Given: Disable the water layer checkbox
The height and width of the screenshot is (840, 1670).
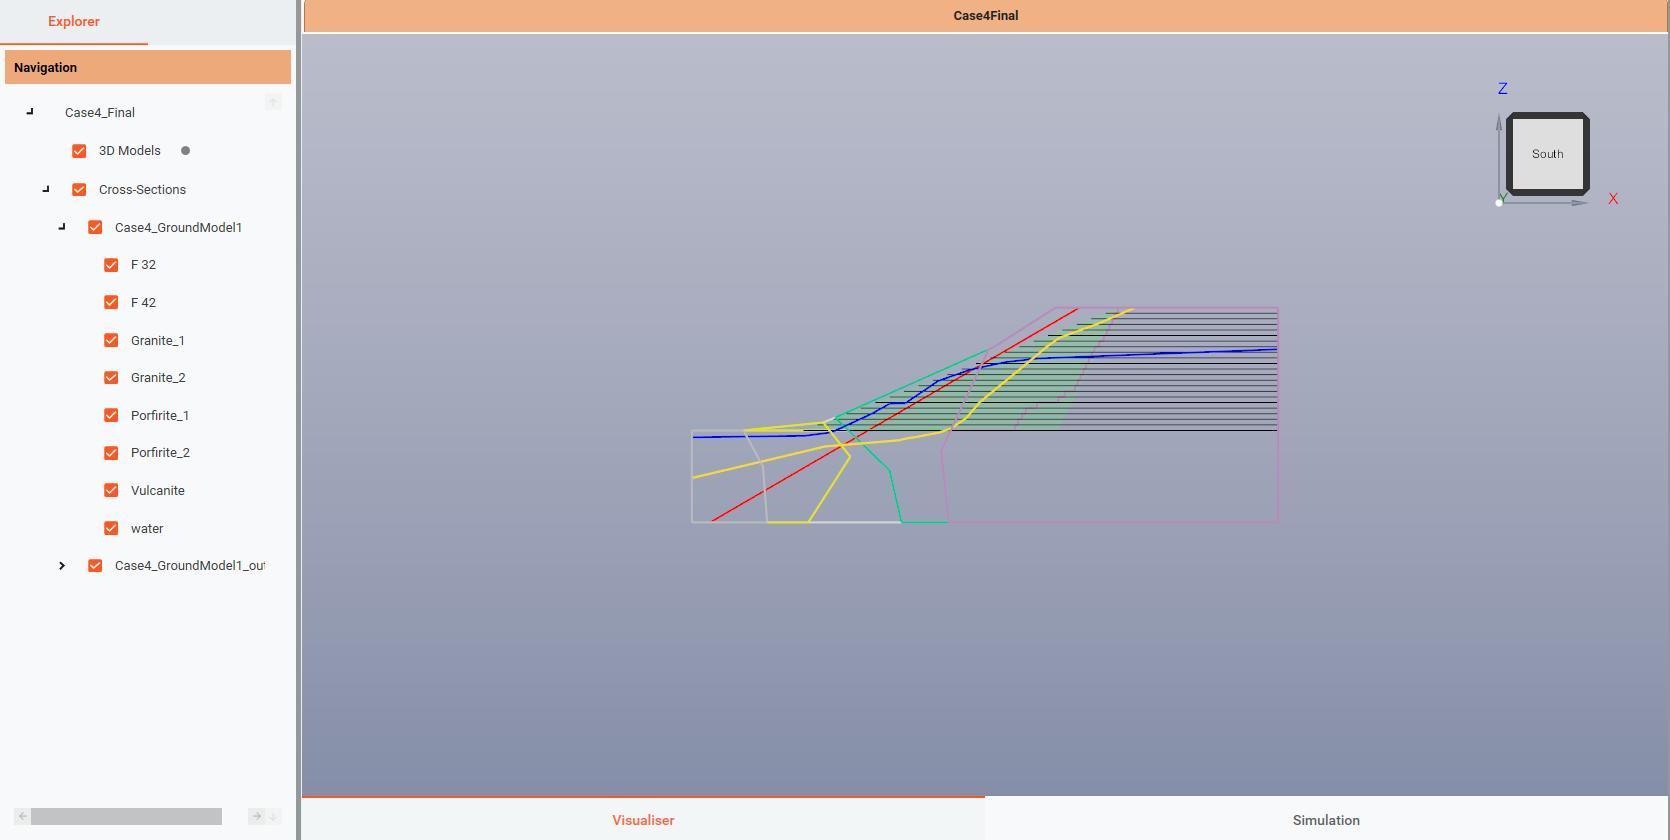Looking at the screenshot, I should [x=111, y=528].
